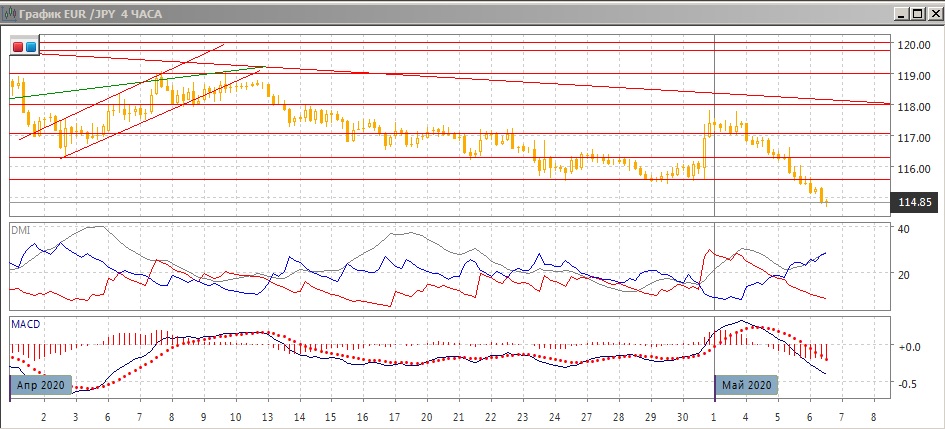
Task: Click the График EUR/JPY 4 ЧАСА title
Action: click(x=92, y=12)
